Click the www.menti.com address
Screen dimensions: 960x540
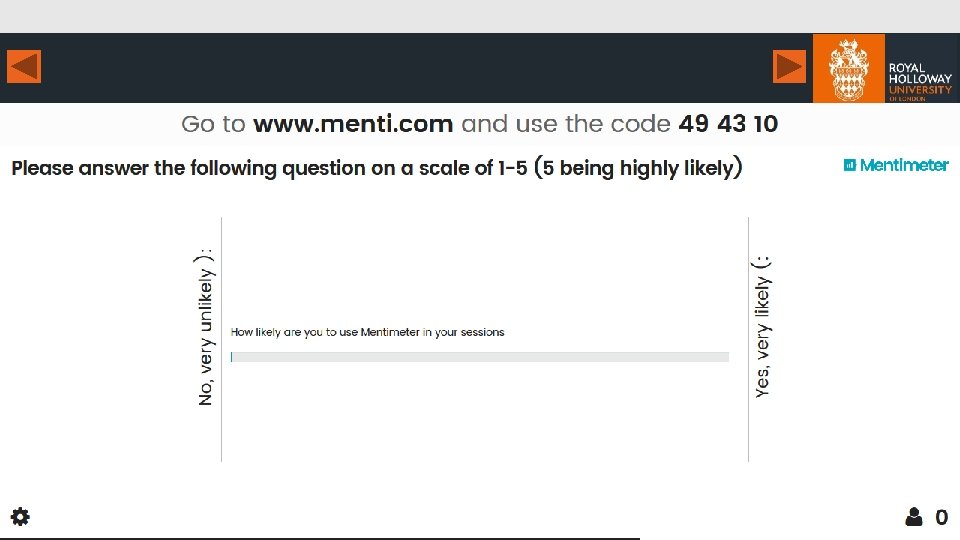coord(353,124)
